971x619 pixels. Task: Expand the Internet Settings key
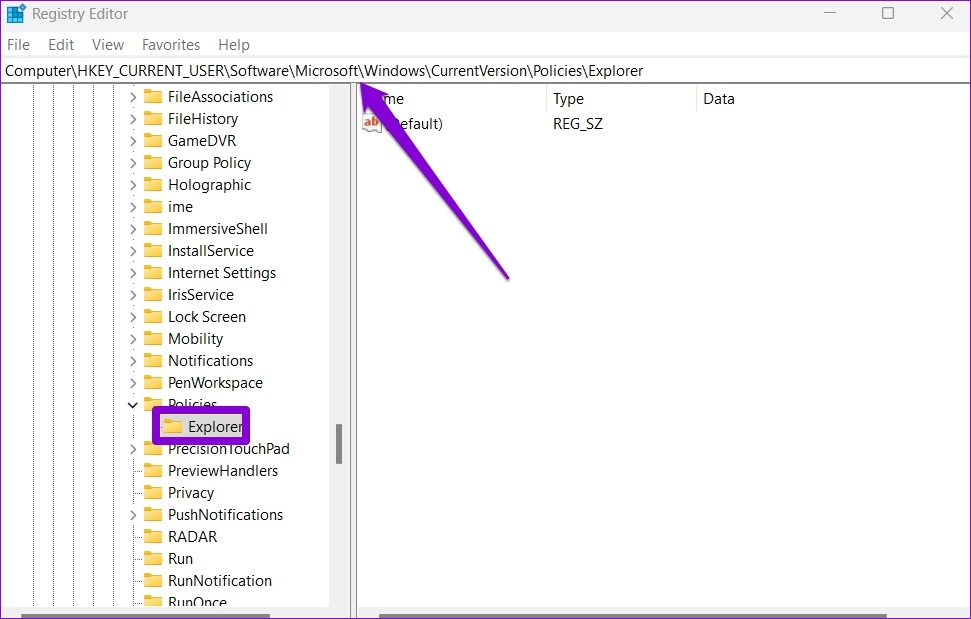(133, 273)
